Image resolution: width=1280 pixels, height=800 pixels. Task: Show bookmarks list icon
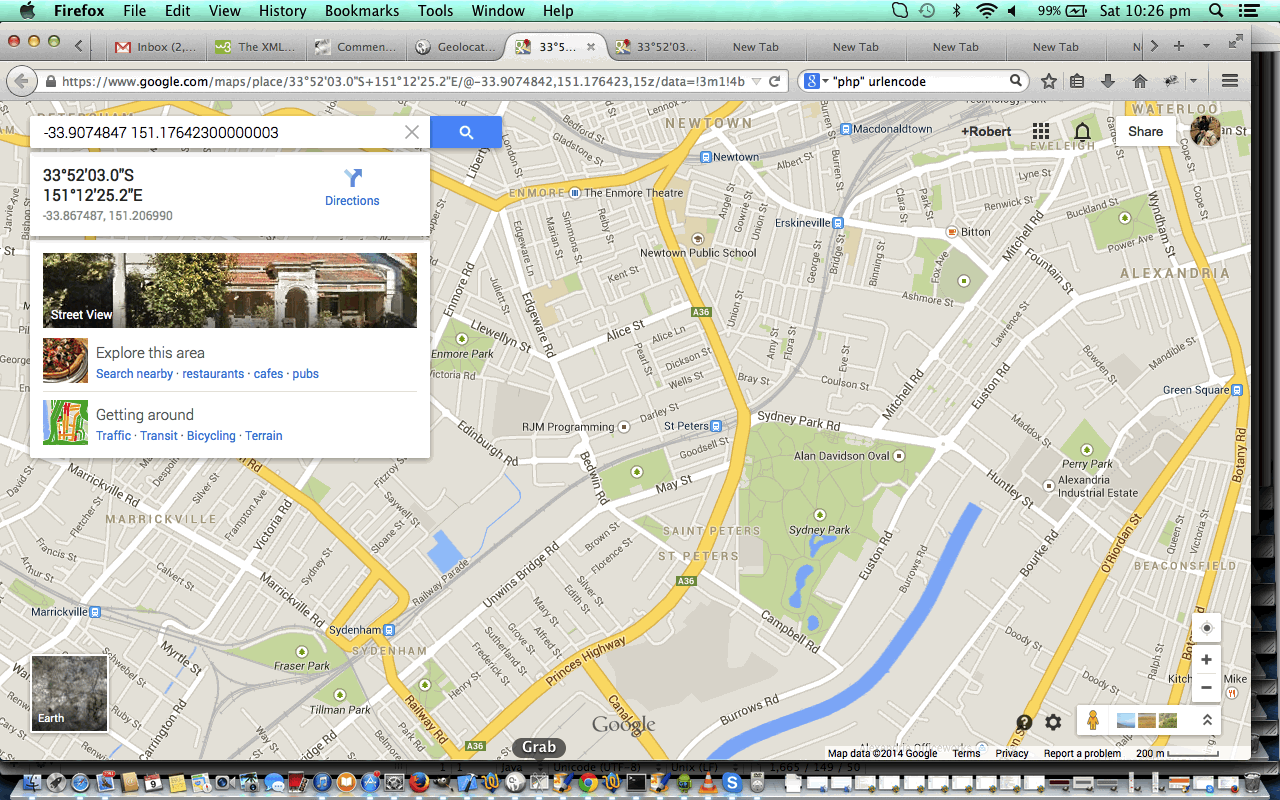point(1077,81)
